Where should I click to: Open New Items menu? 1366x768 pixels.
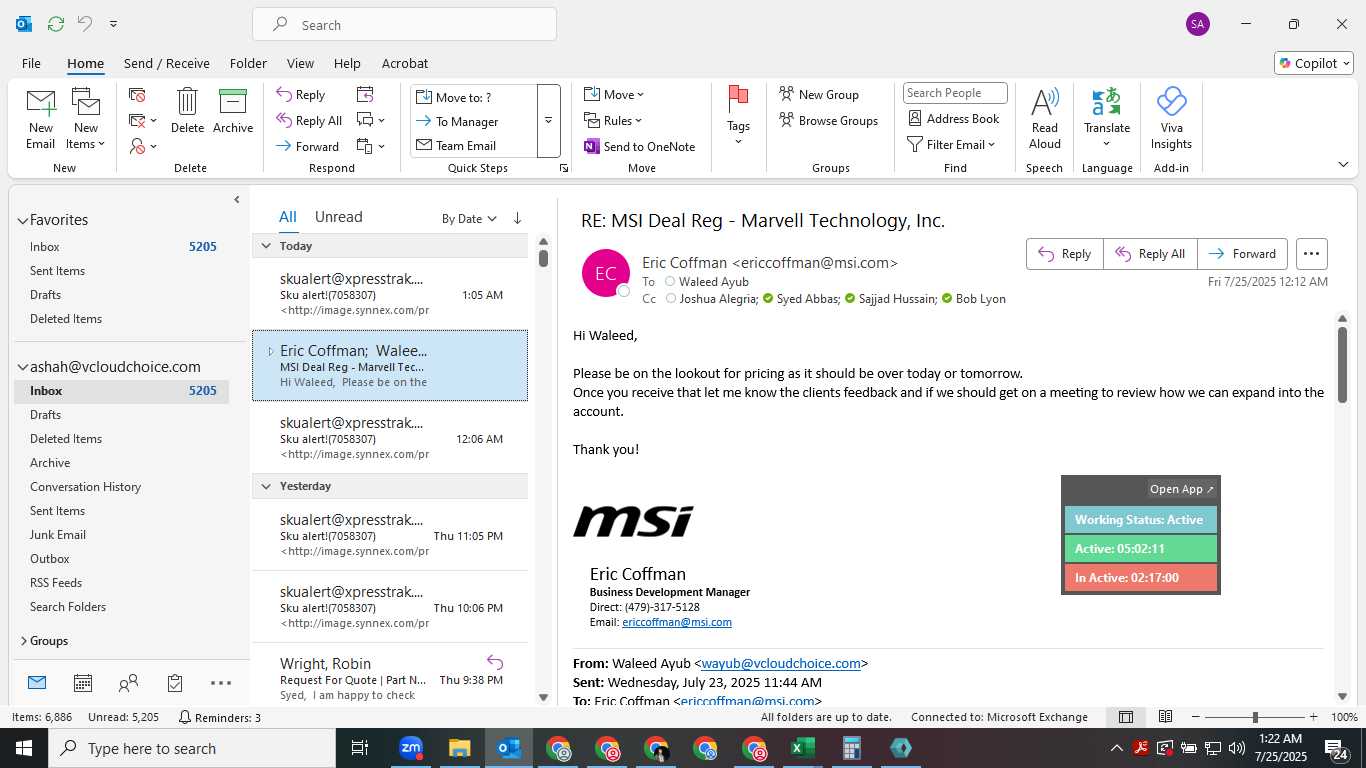[x=86, y=119]
